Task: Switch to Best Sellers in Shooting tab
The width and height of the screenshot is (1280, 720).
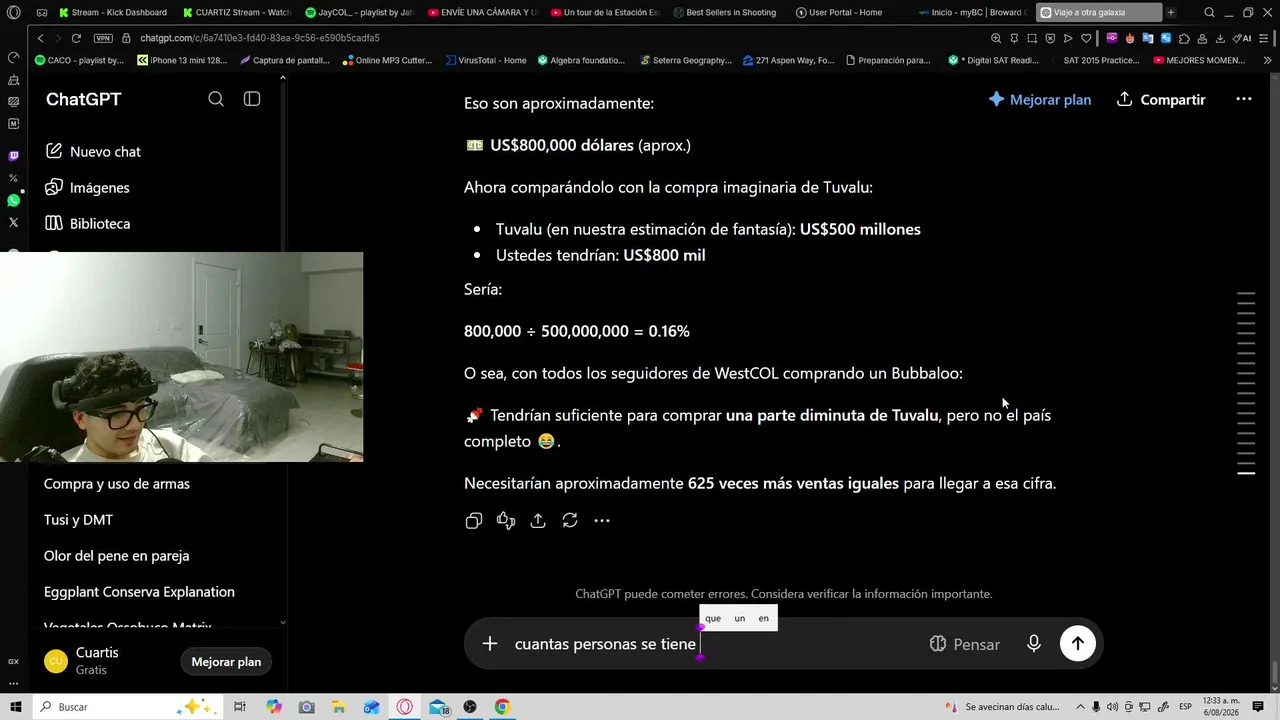Action: [x=727, y=13]
